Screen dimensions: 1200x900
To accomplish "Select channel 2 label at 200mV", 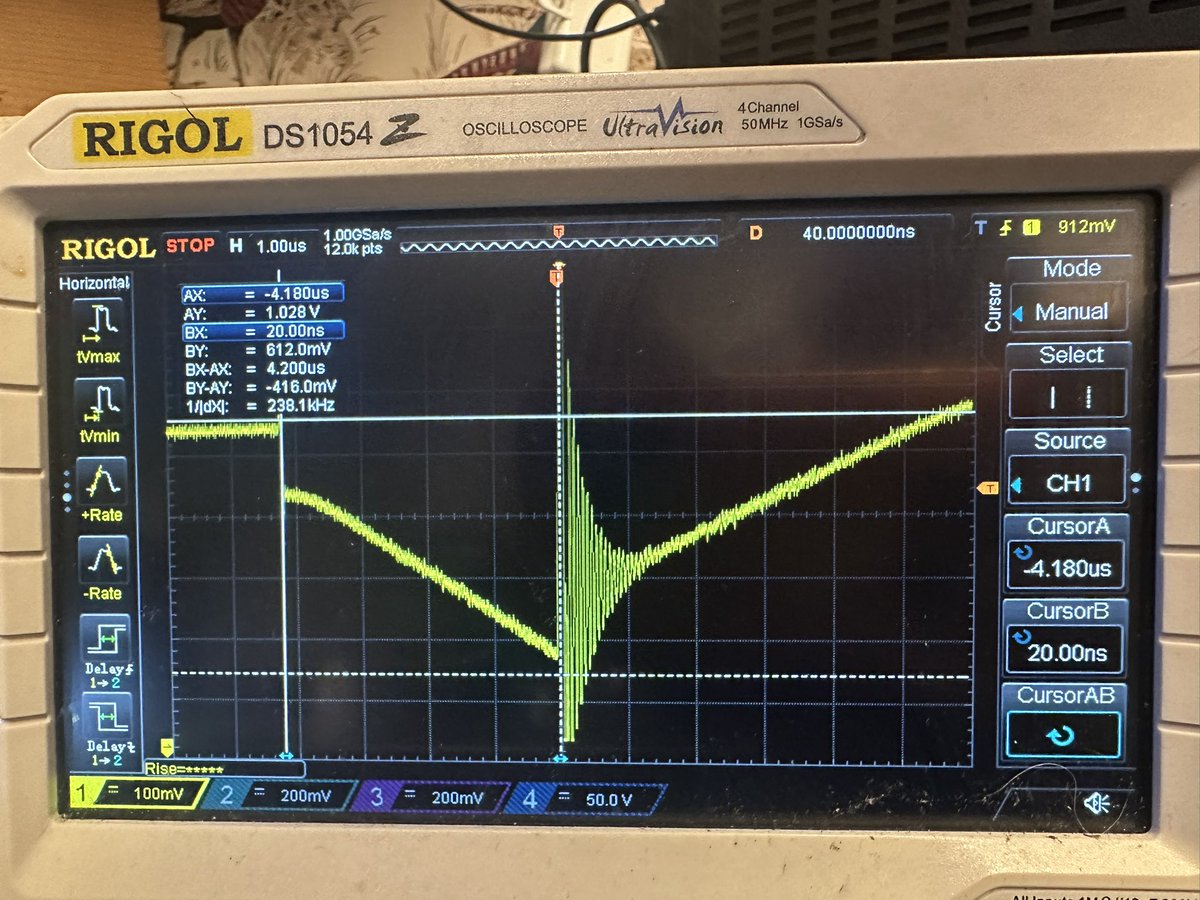I will click(283, 795).
